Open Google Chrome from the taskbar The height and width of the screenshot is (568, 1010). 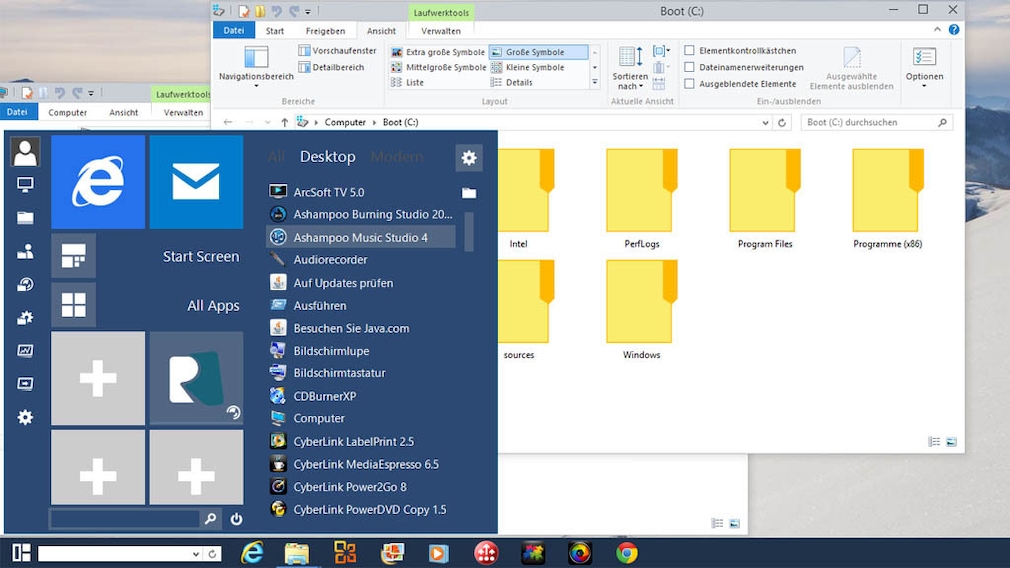coord(627,553)
